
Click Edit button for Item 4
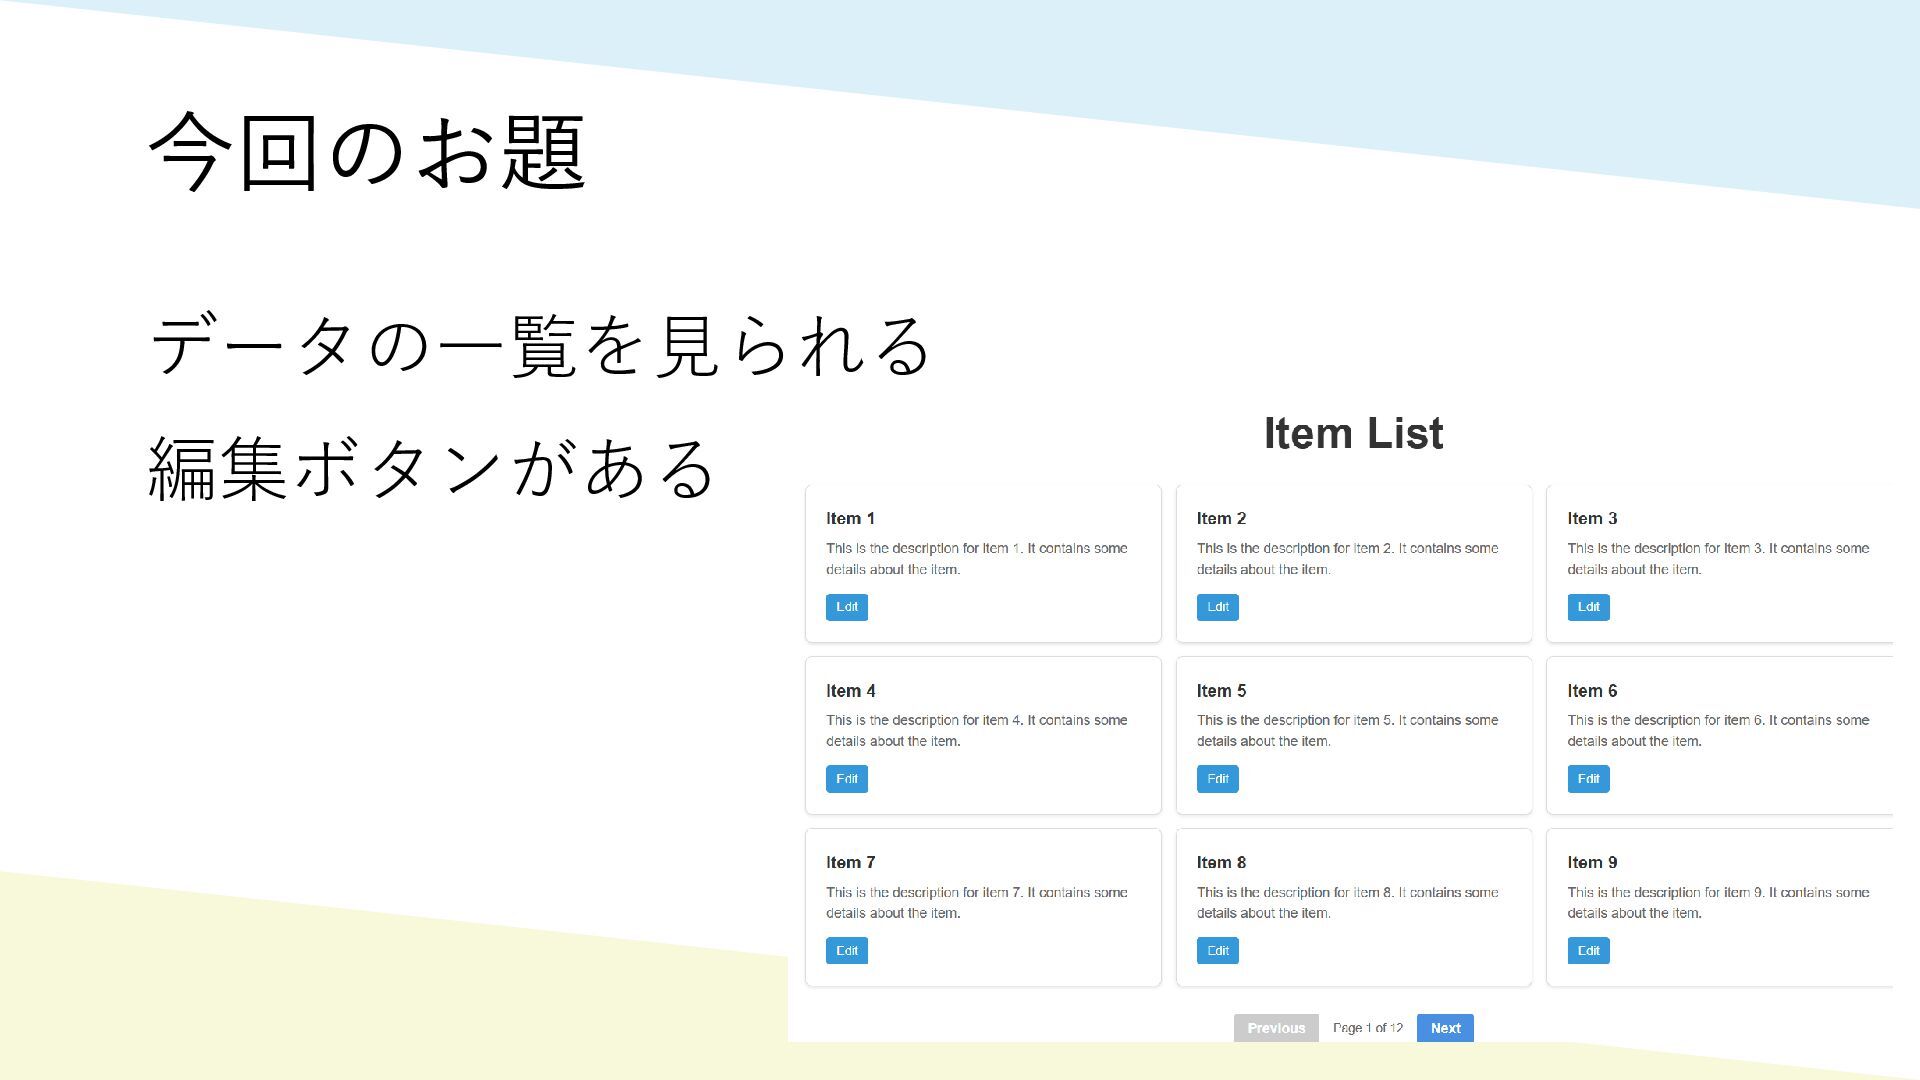(x=846, y=779)
